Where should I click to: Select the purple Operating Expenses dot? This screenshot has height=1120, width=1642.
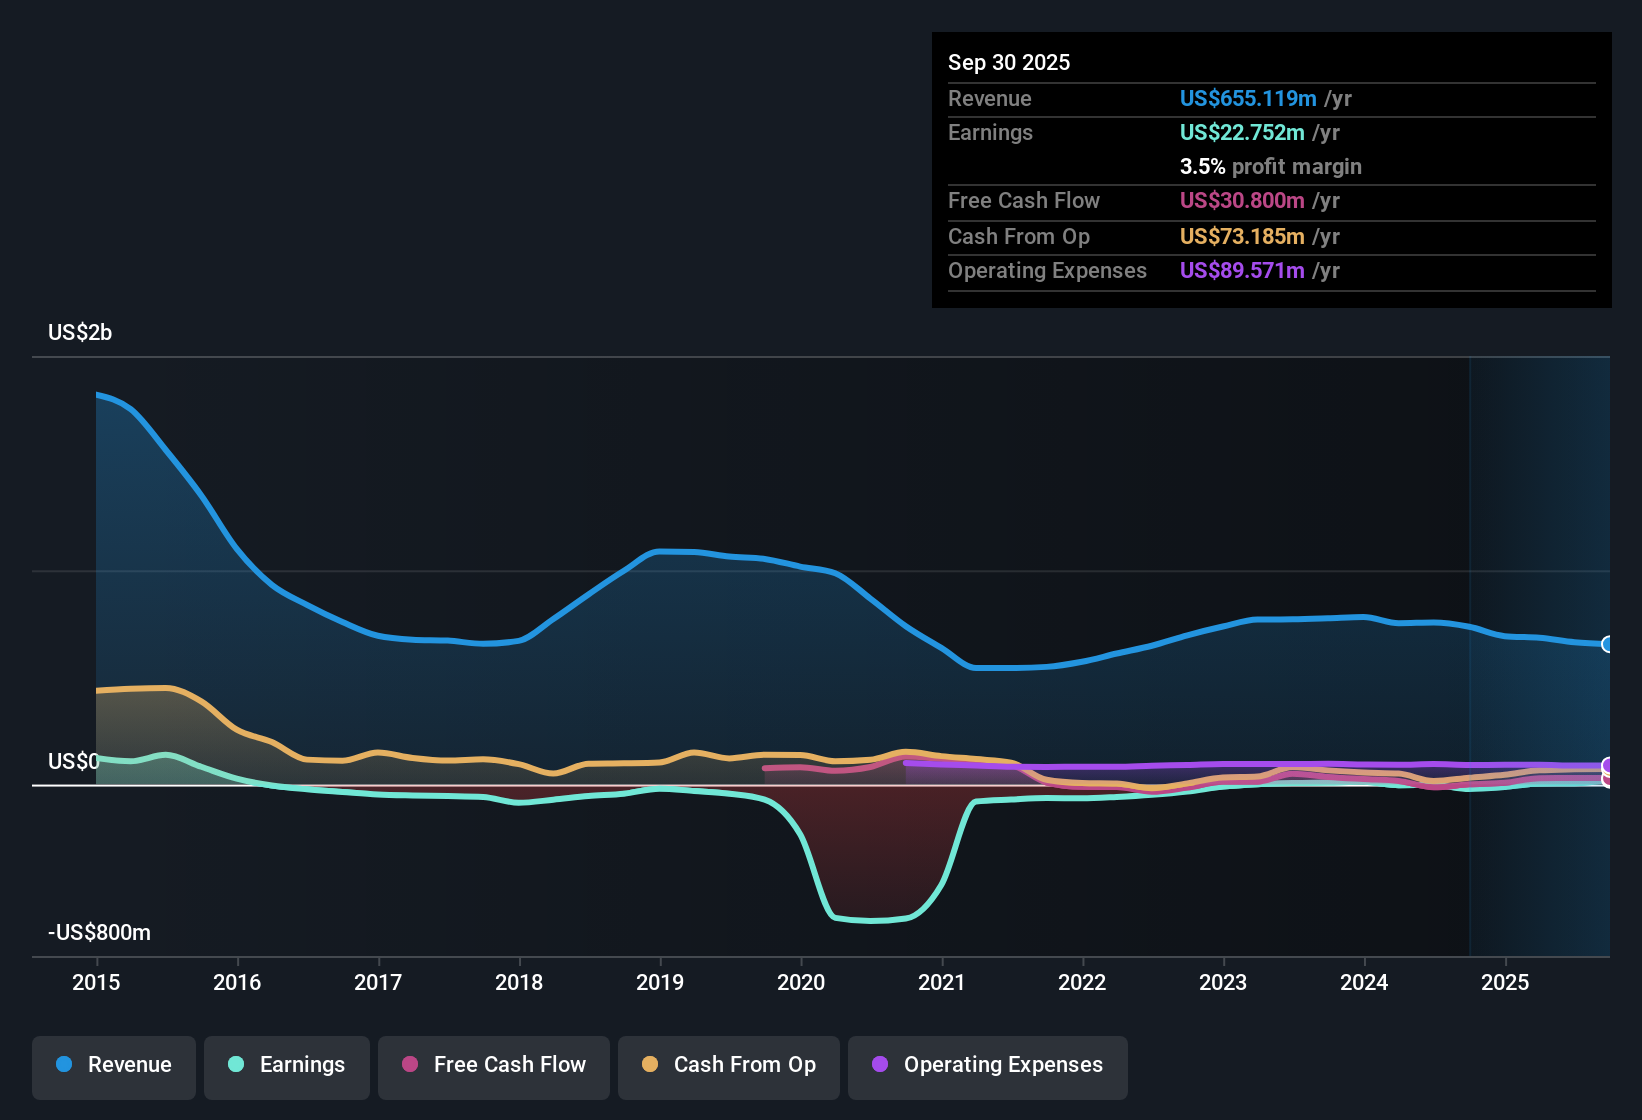881,1065
